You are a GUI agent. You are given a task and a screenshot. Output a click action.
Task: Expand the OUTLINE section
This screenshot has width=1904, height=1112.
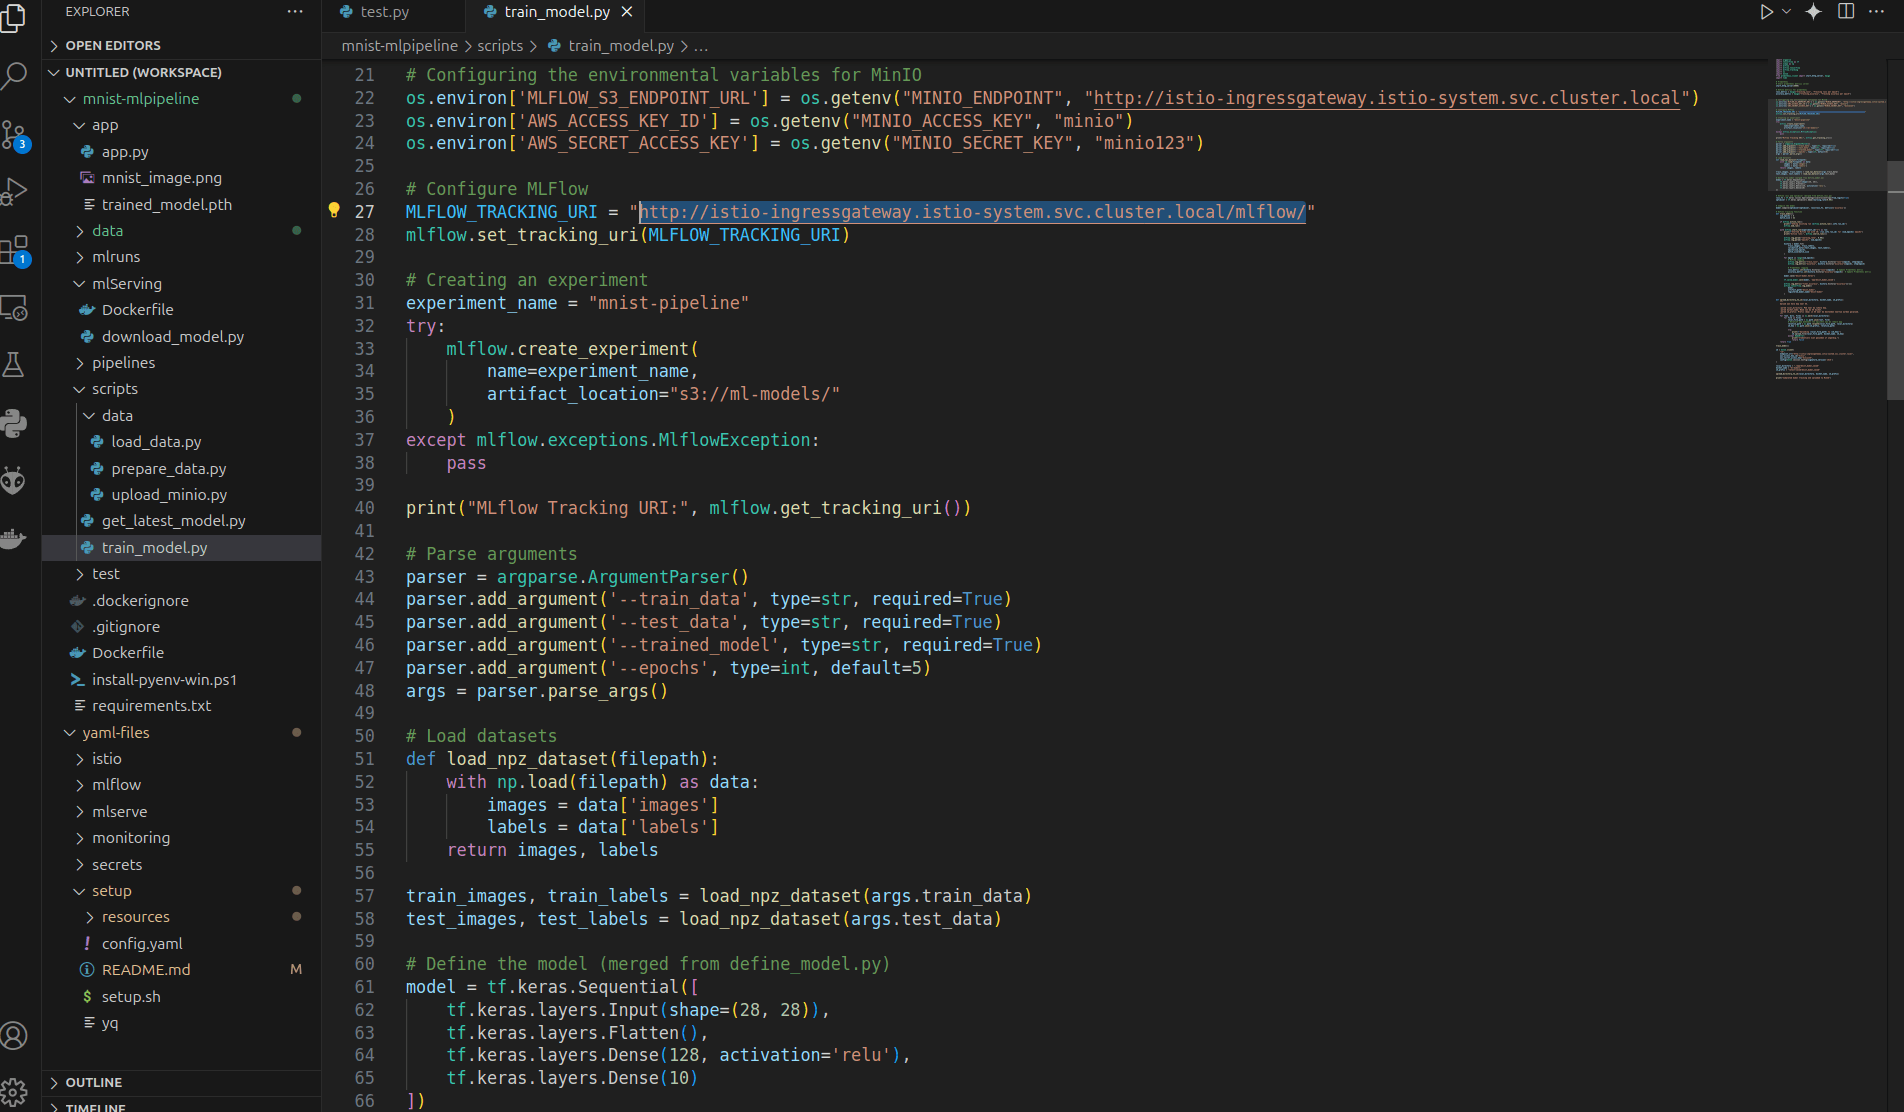coord(94,1082)
